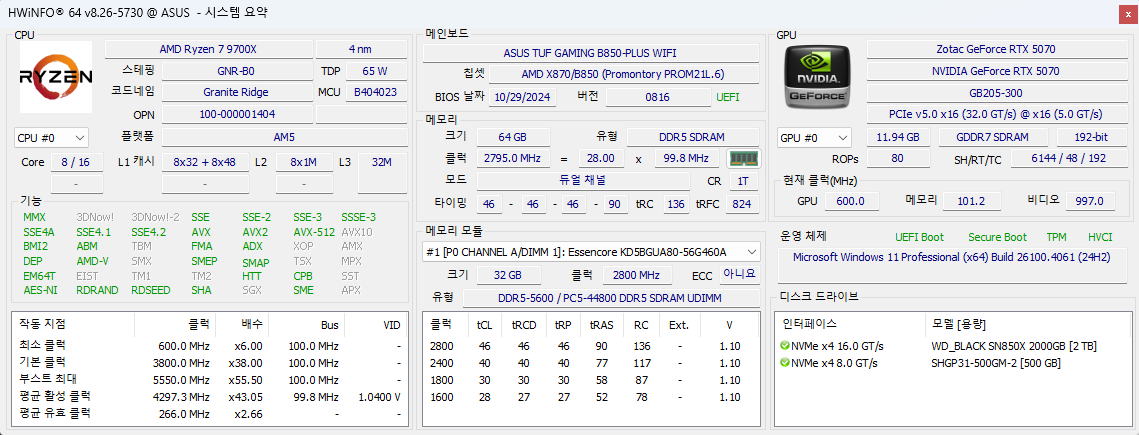
Task: Click the ROPs value 80 field
Action: click(897, 159)
